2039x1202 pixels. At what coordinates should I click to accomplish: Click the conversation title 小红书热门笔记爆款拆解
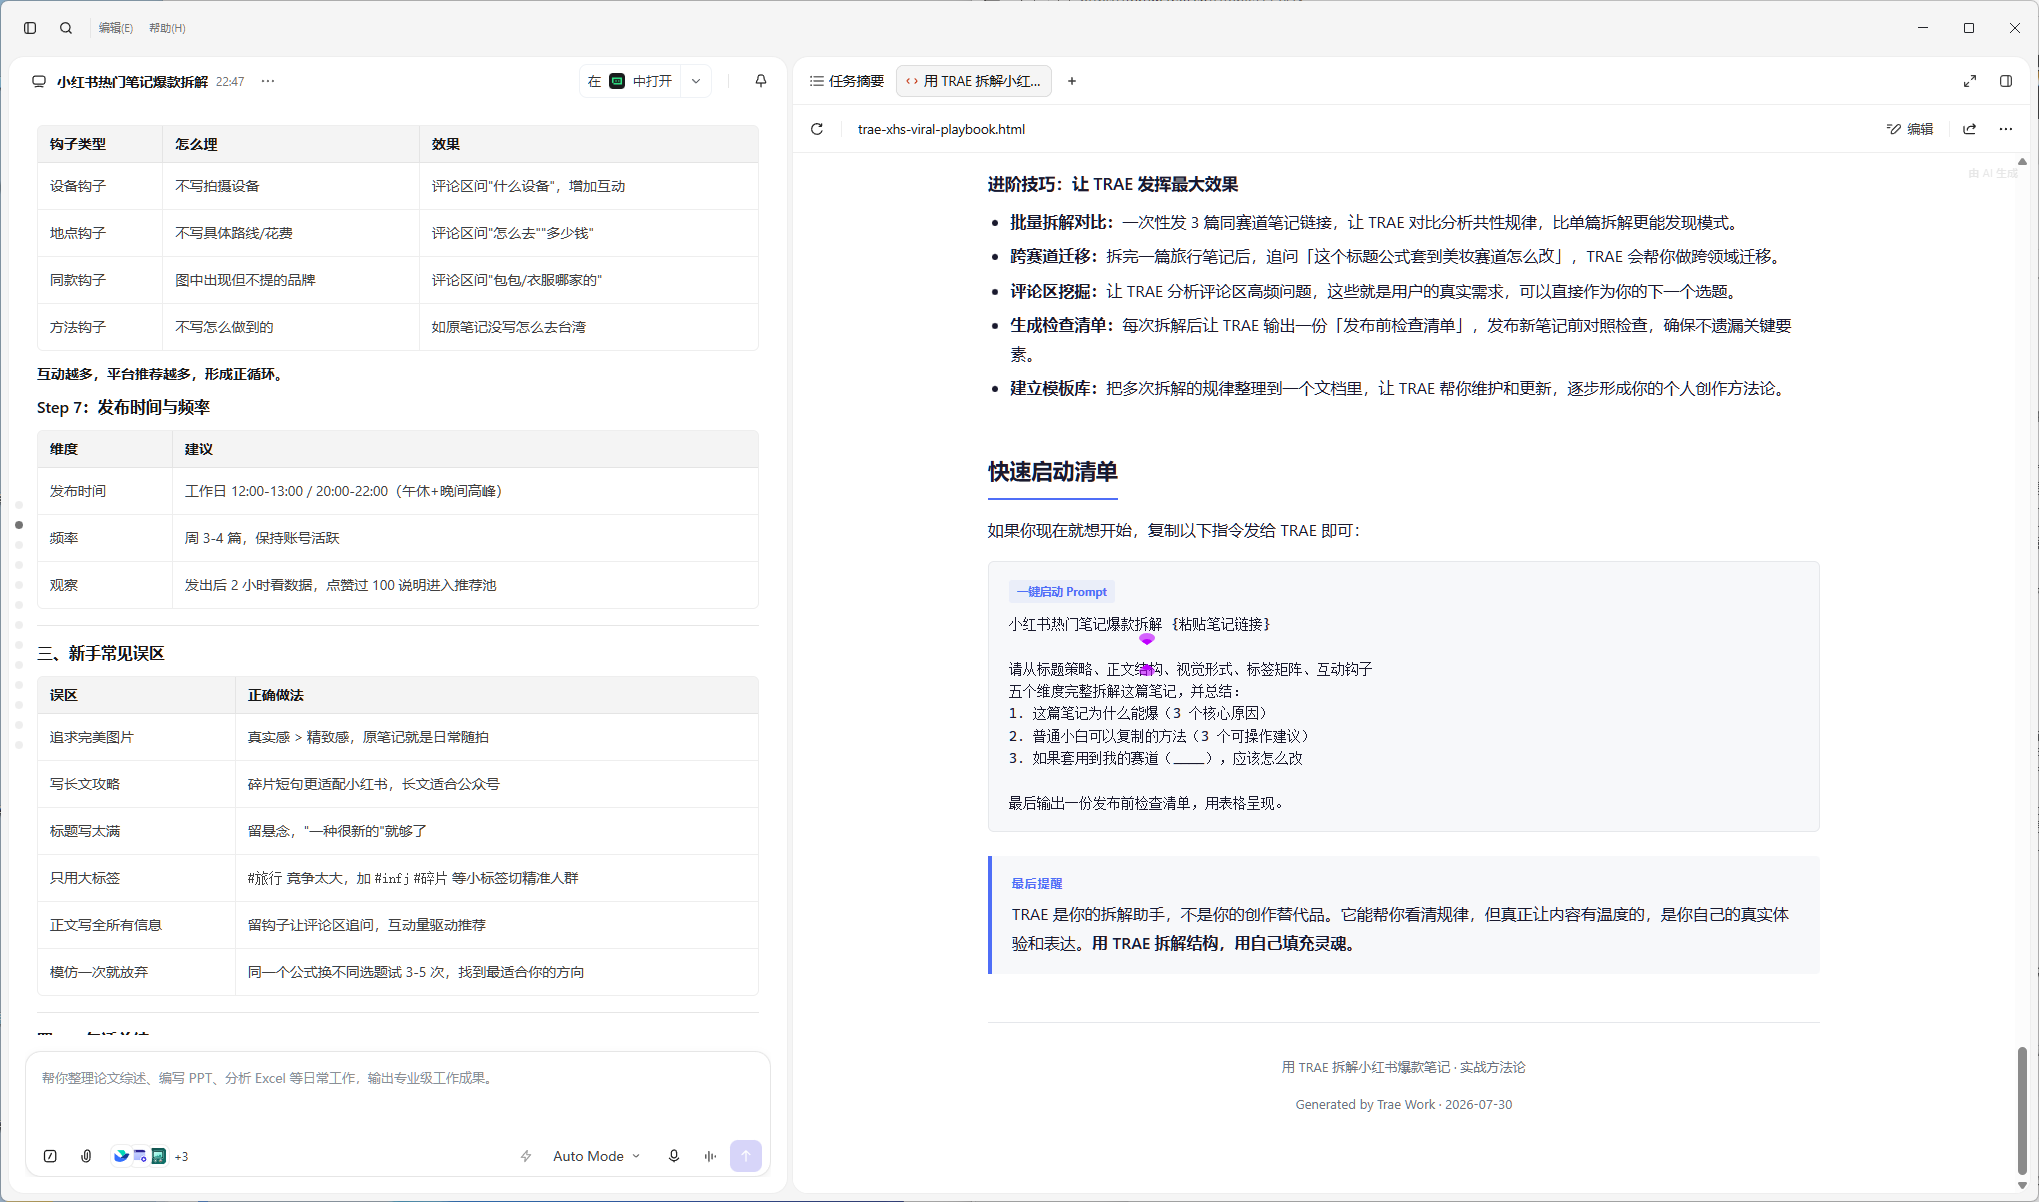(132, 82)
